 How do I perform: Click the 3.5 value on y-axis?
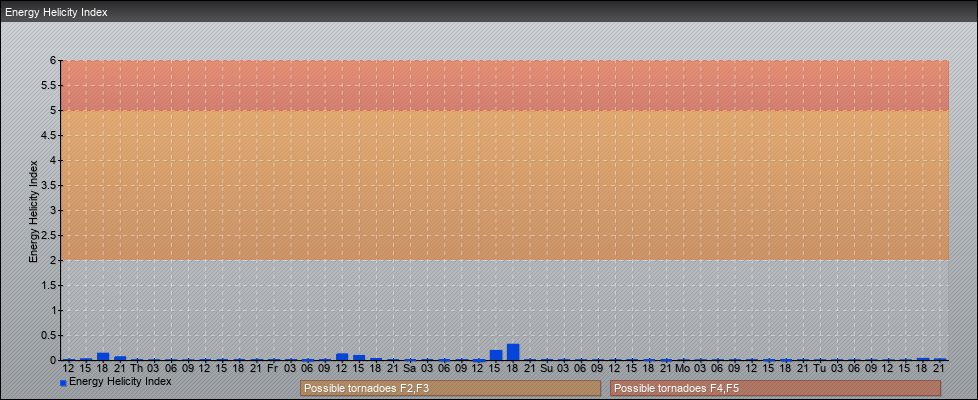point(49,185)
